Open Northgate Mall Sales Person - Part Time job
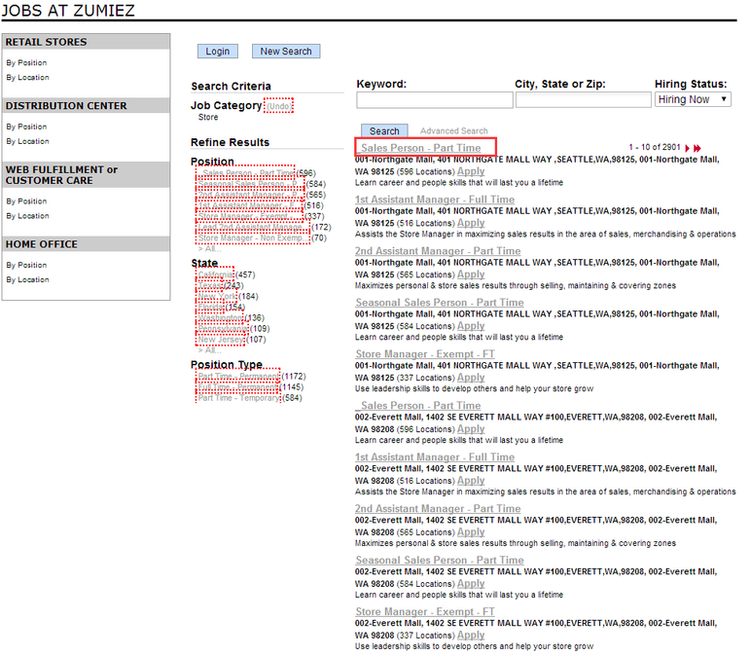750x656 pixels. (x=418, y=148)
